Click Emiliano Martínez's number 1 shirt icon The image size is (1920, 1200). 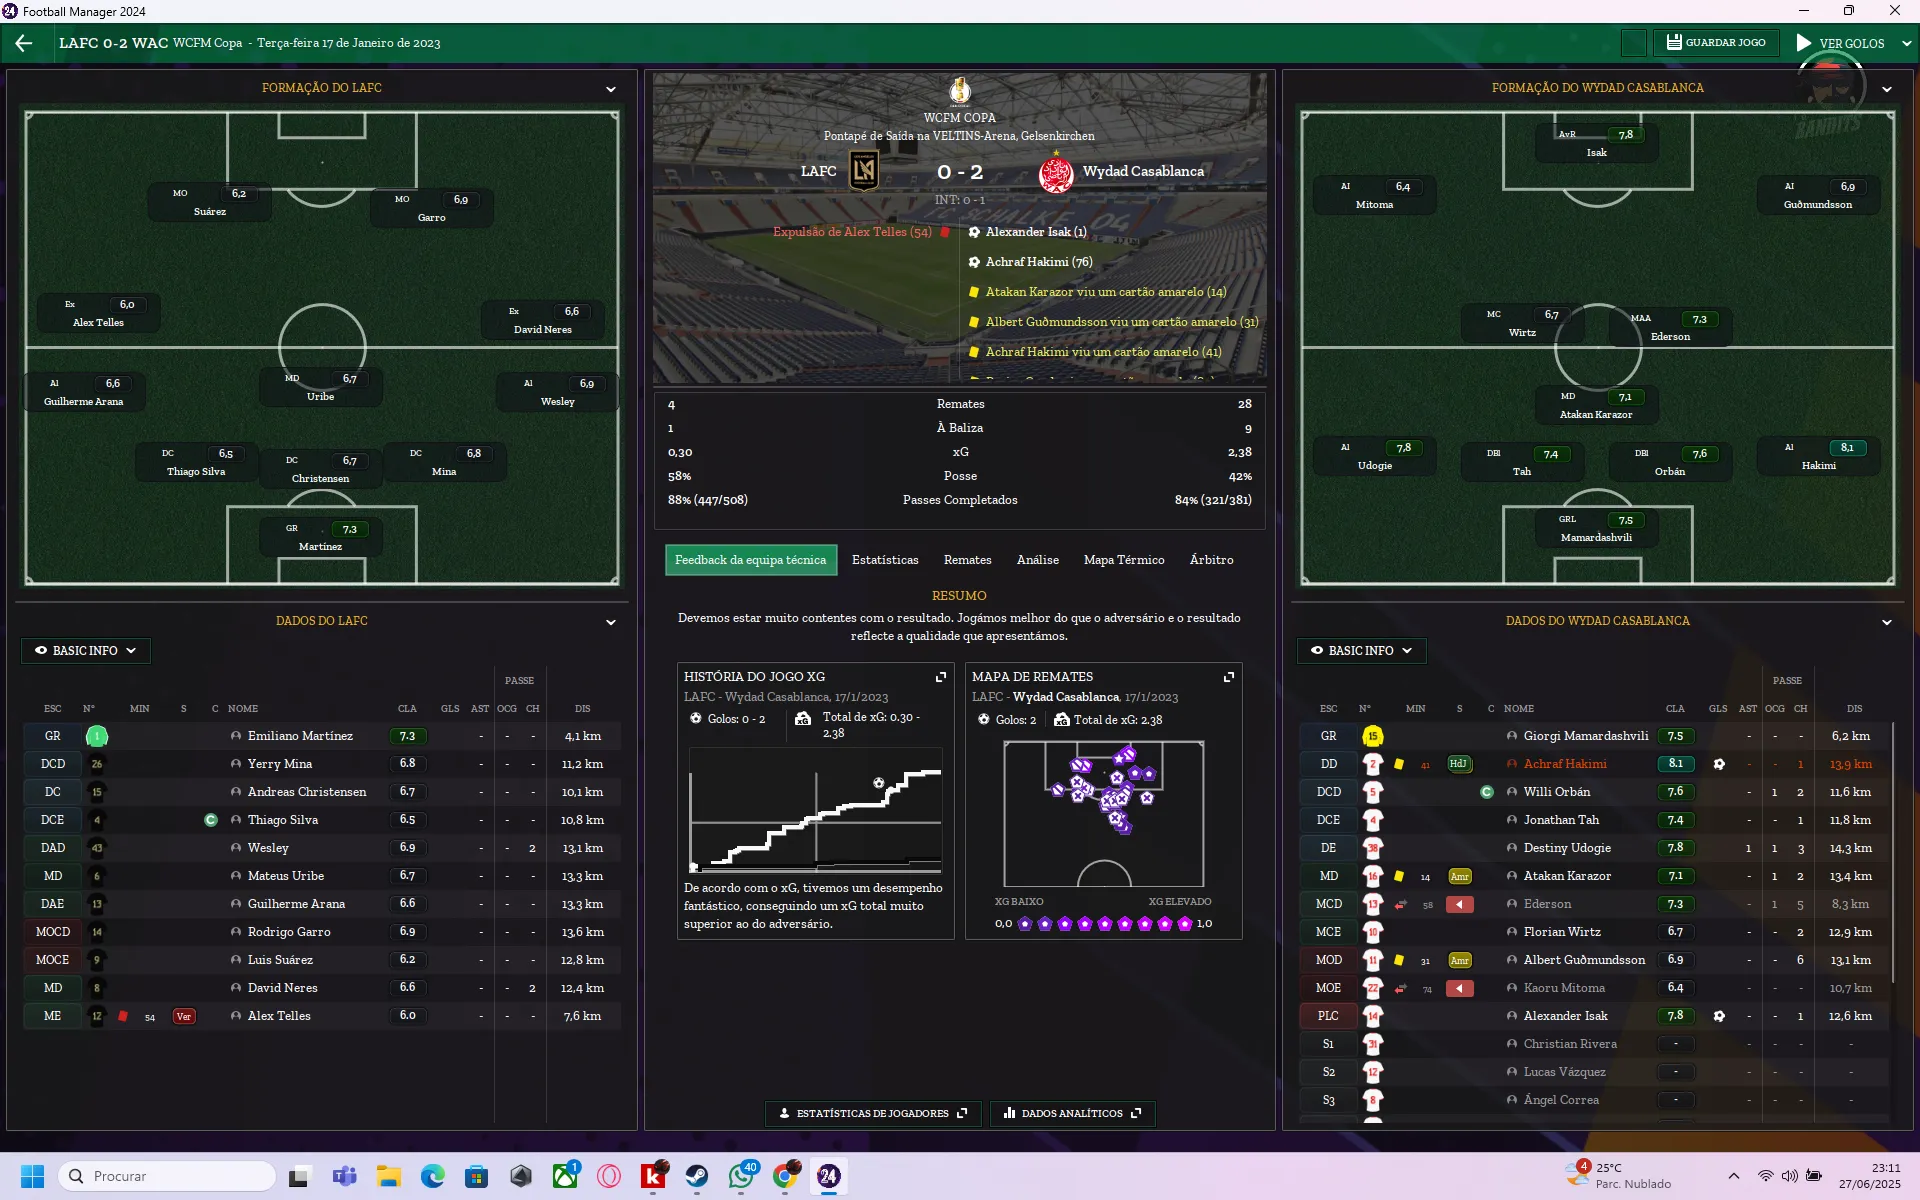(97, 736)
